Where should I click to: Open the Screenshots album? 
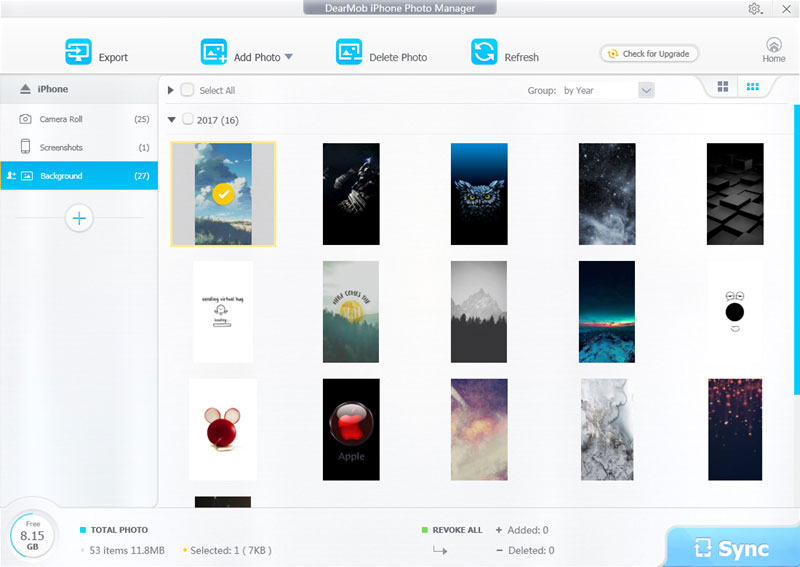coord(61,147)
